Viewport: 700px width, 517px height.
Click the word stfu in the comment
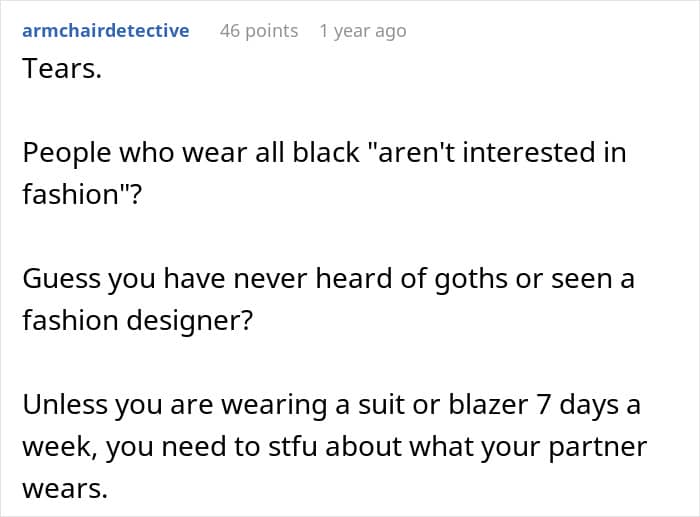point(293,446)
